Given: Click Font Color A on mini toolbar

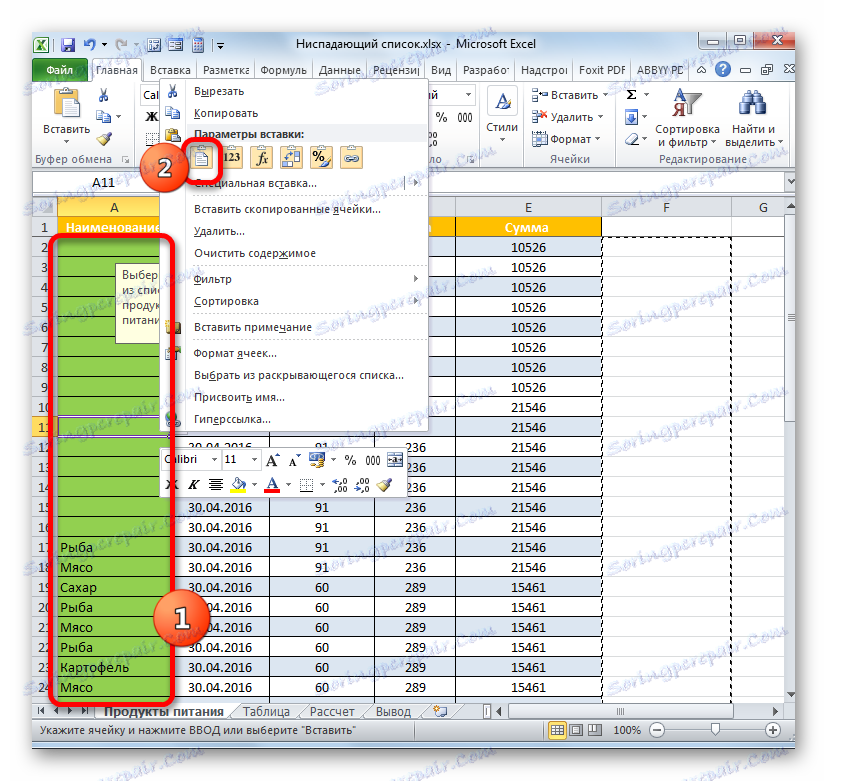Looking at the screenshot, I should point(272,485).
